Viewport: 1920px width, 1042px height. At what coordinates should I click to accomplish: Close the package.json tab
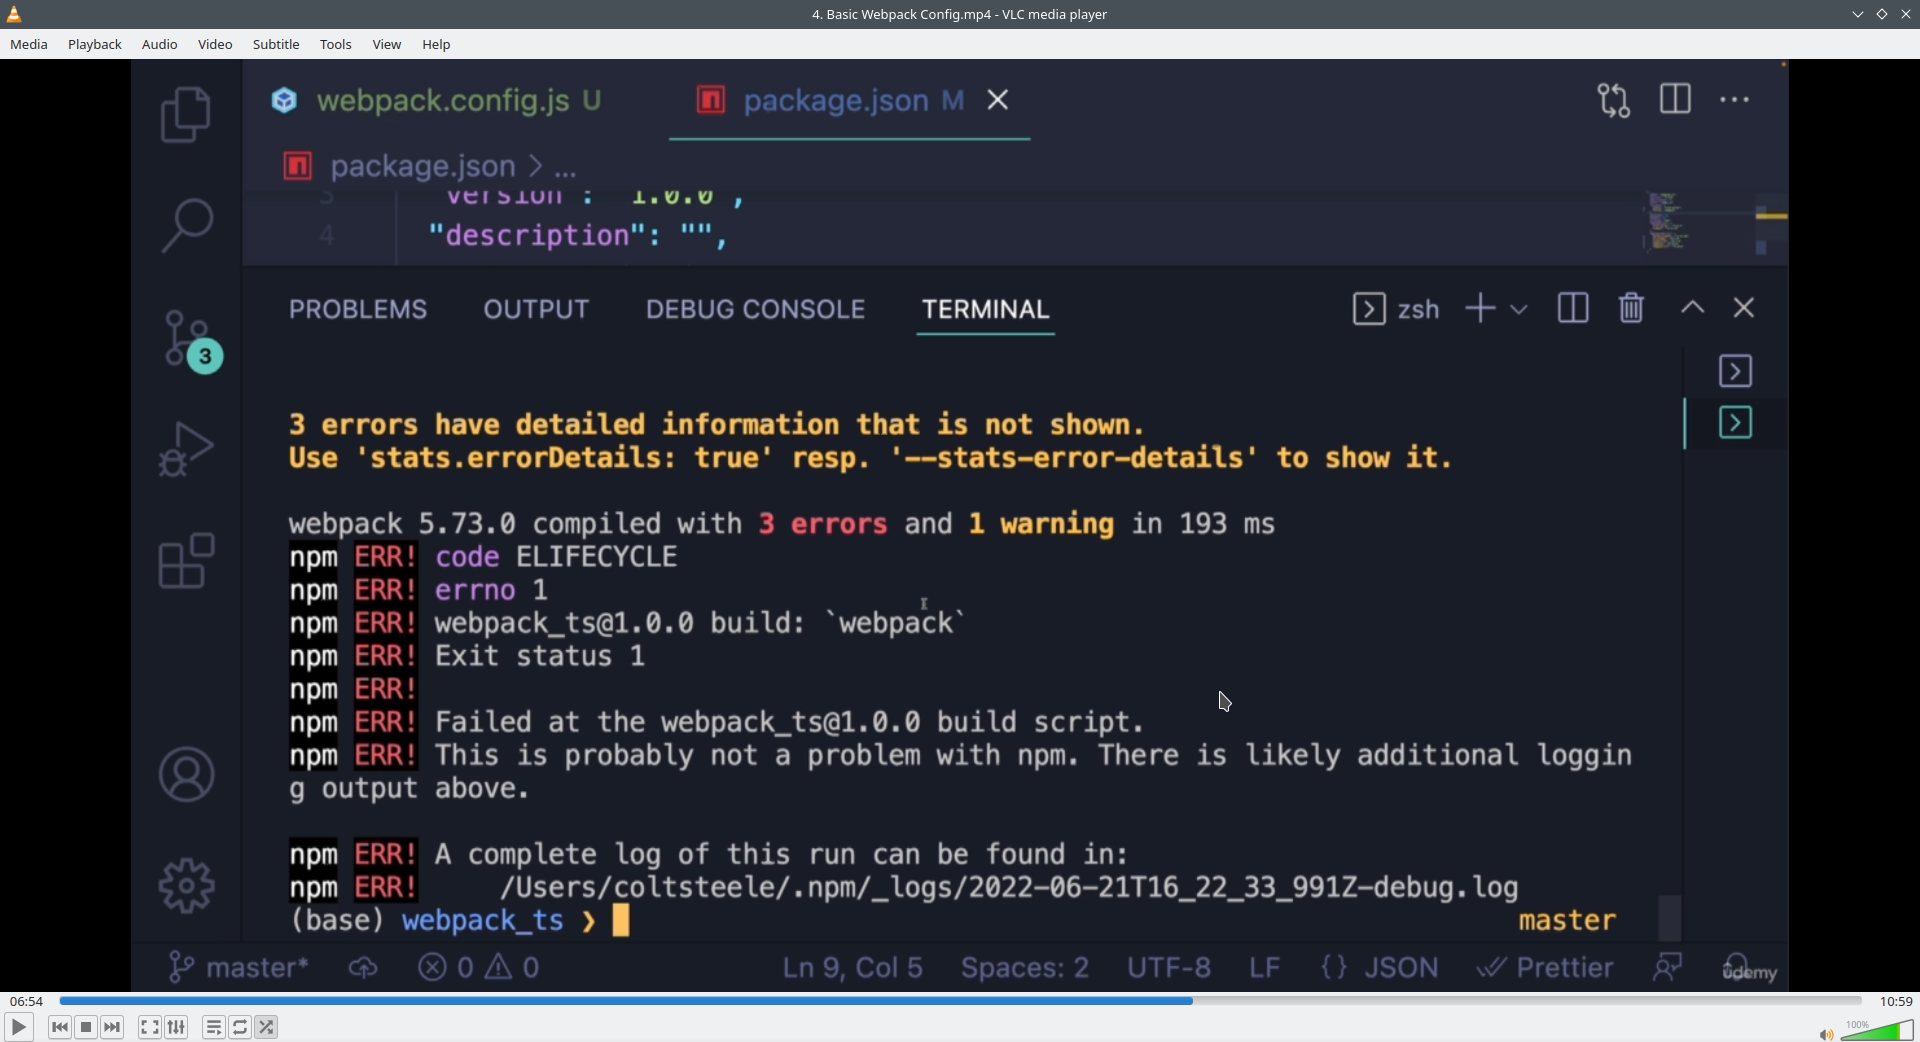coord(998,100)
